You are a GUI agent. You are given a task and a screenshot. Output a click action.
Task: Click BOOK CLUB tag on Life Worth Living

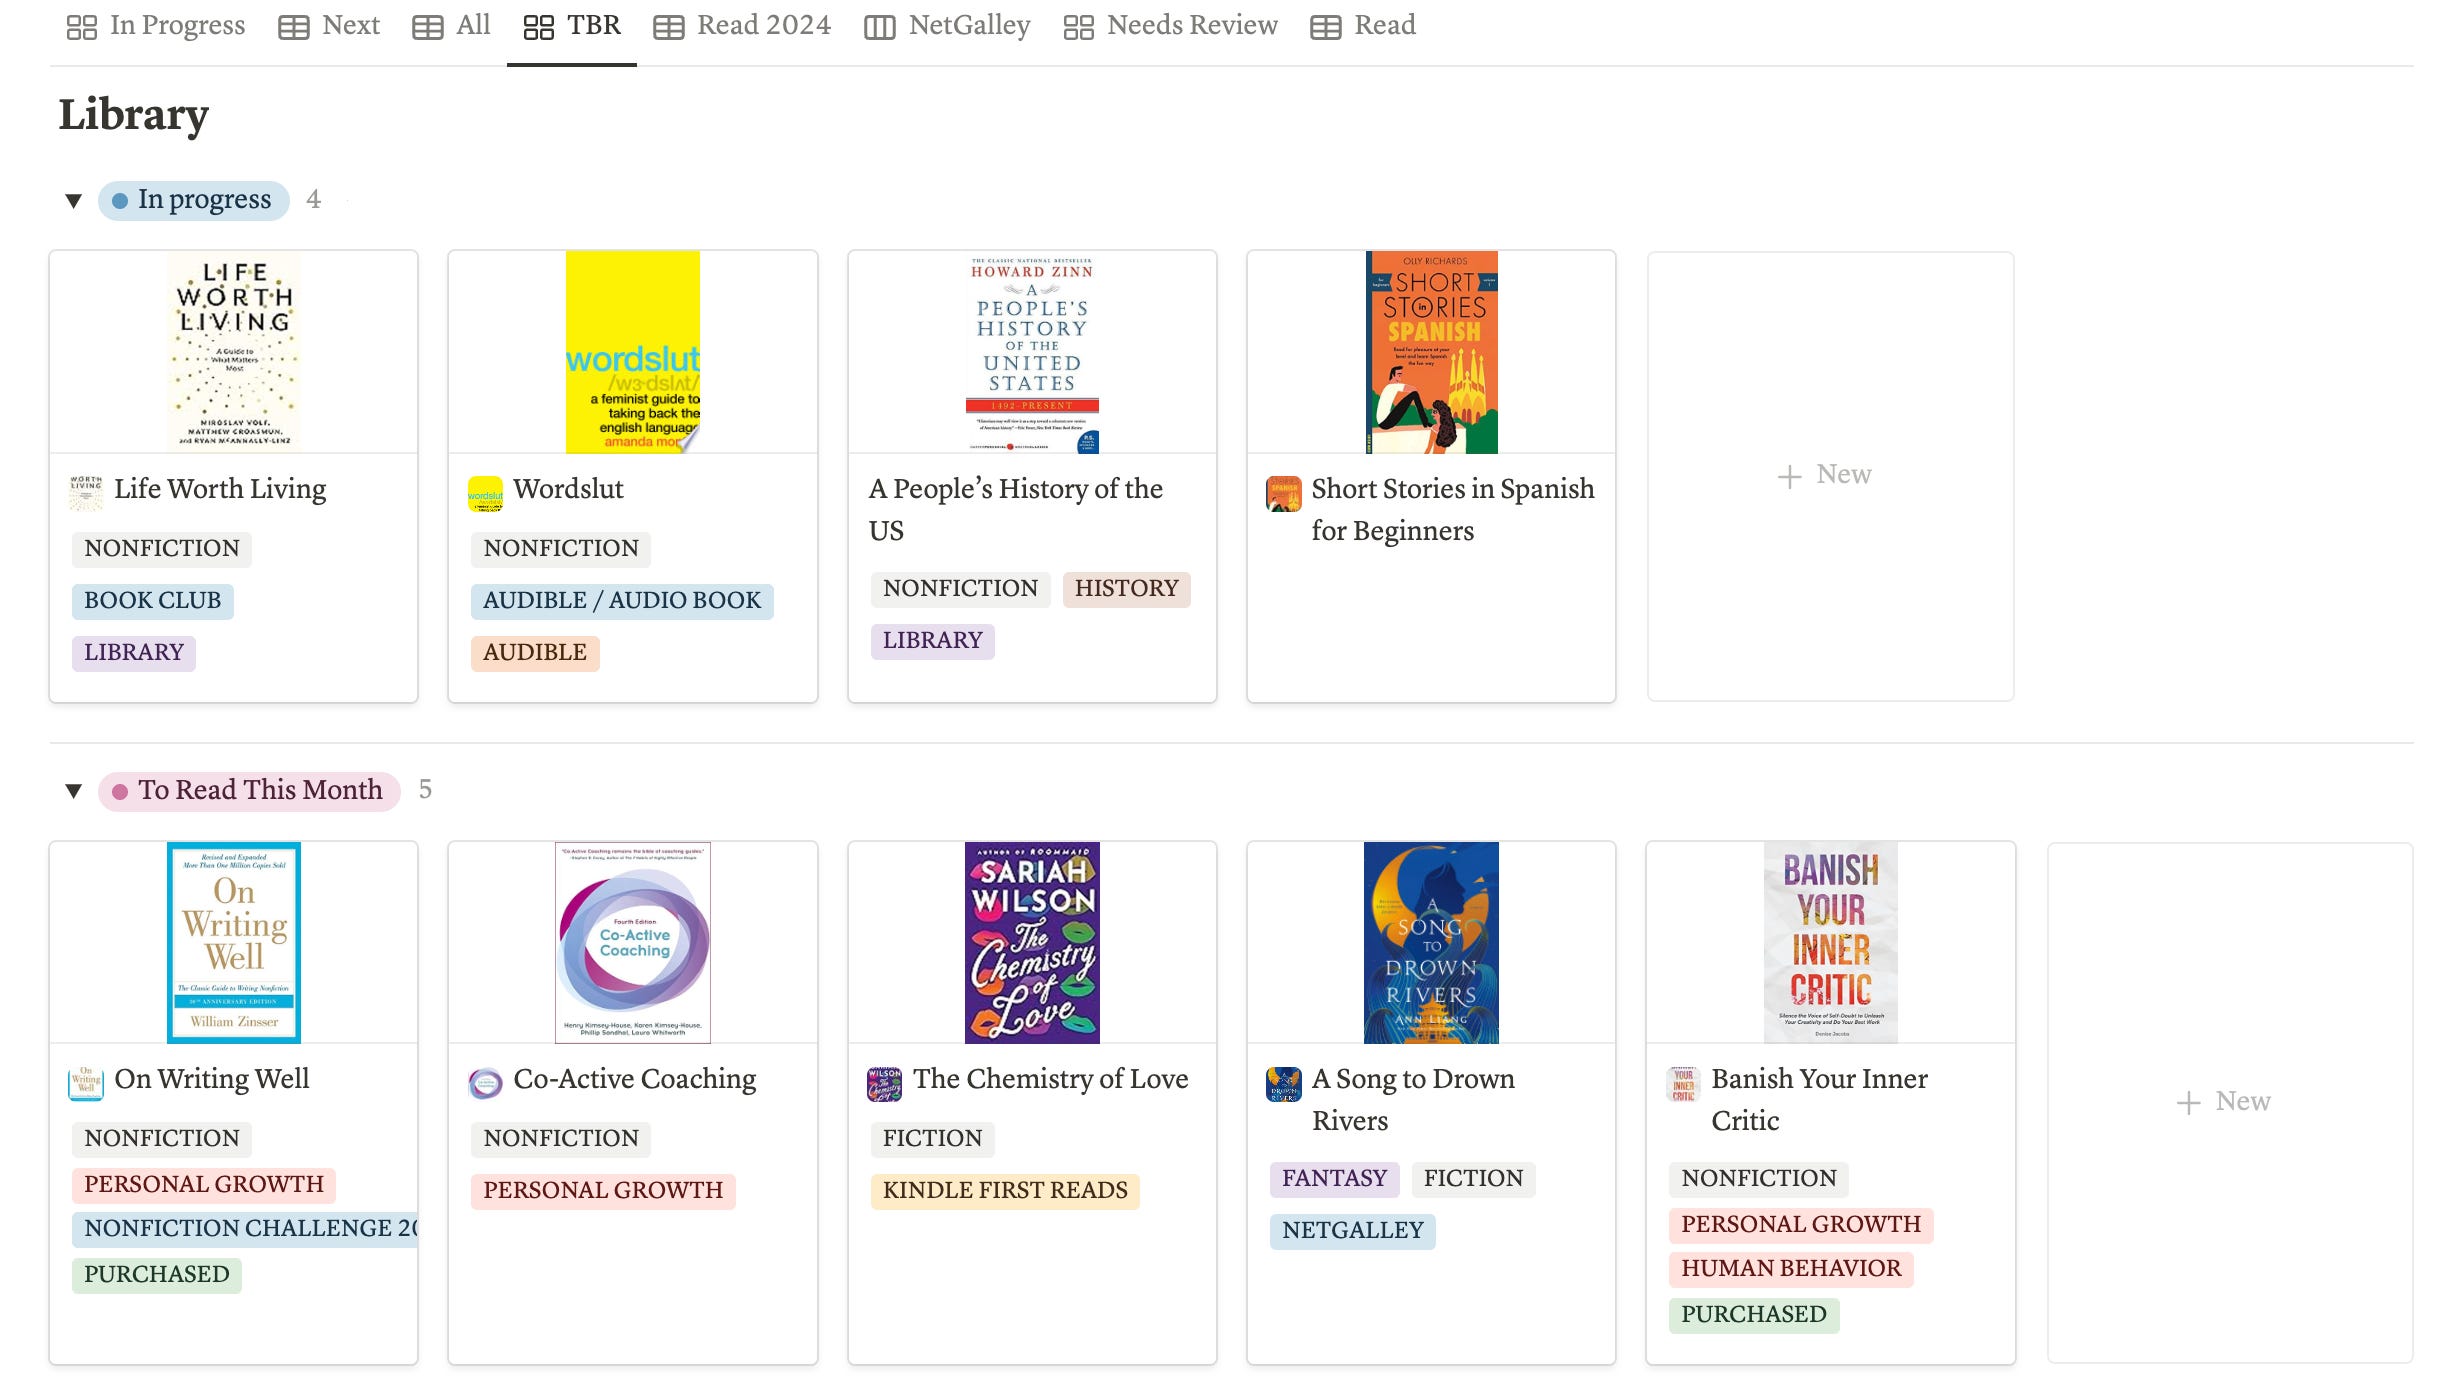click(x=152, y=601)
